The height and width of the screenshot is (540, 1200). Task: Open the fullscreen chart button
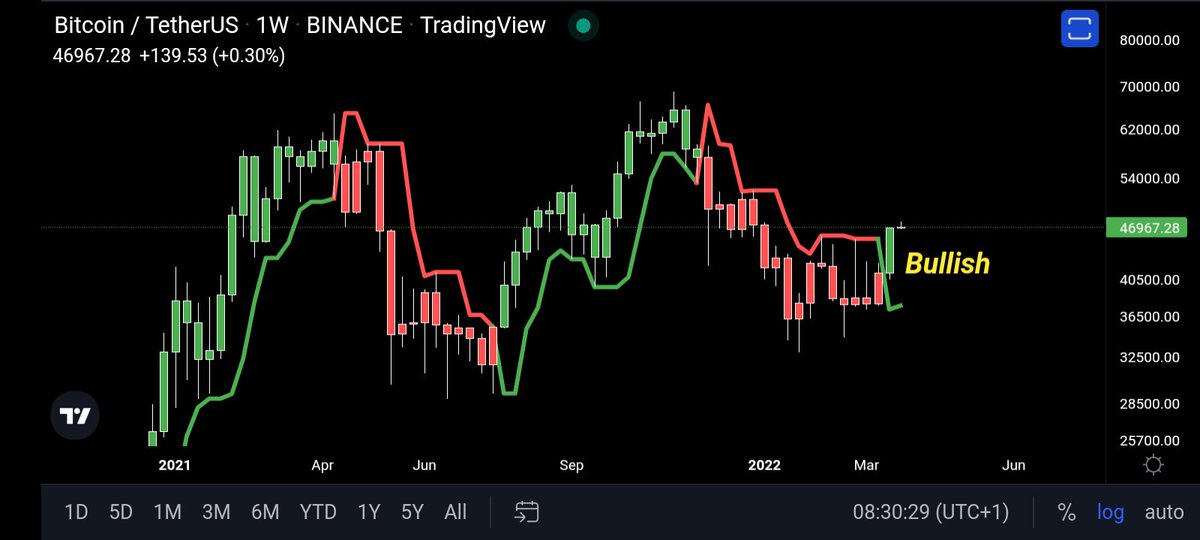(1079, 29)
